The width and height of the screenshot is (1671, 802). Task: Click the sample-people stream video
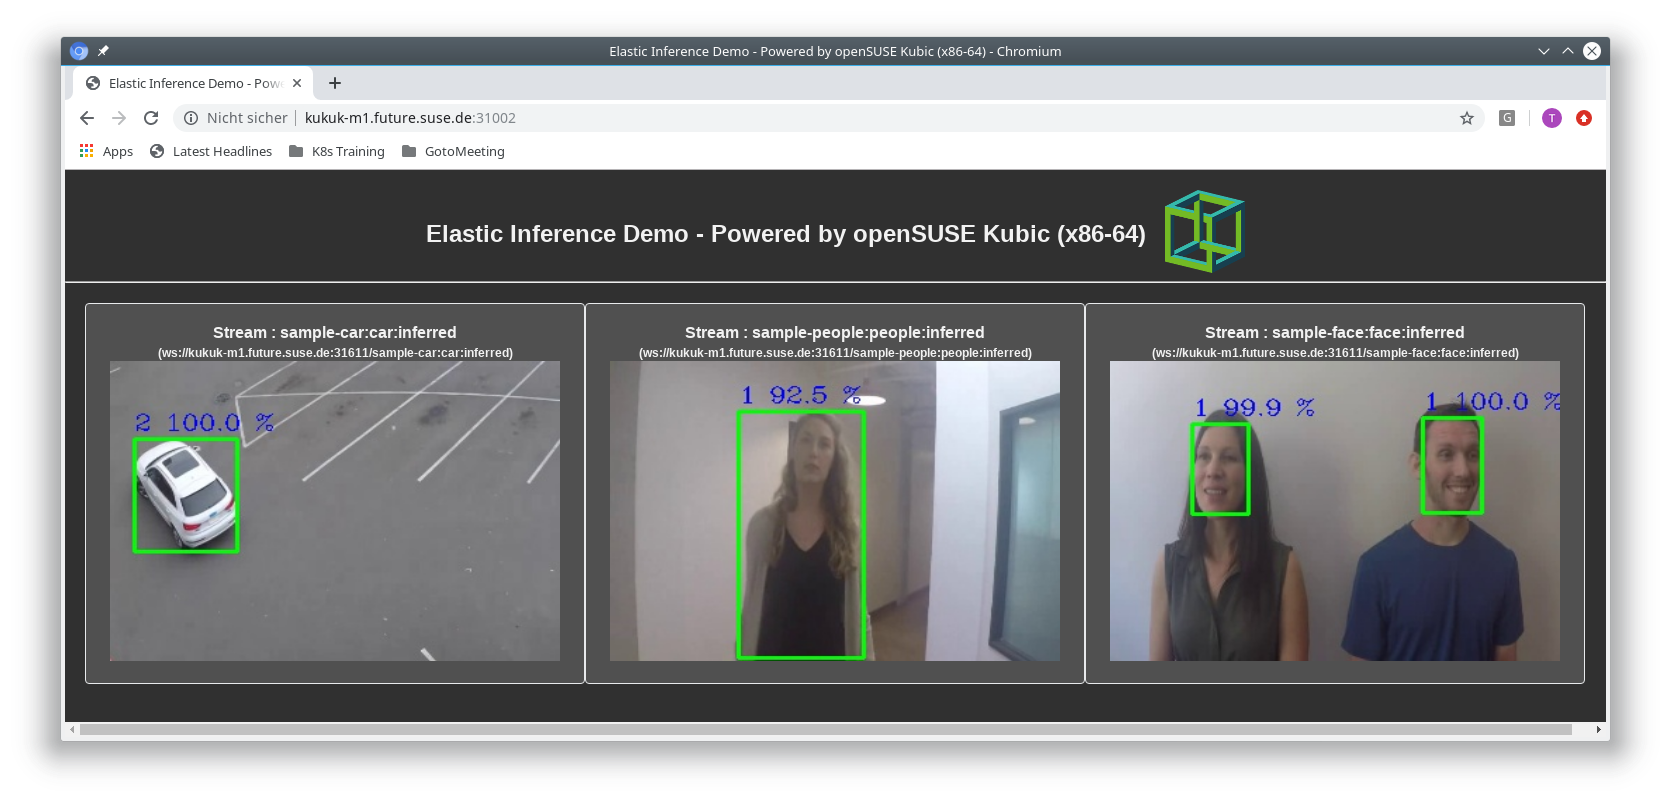coord(835,511)
